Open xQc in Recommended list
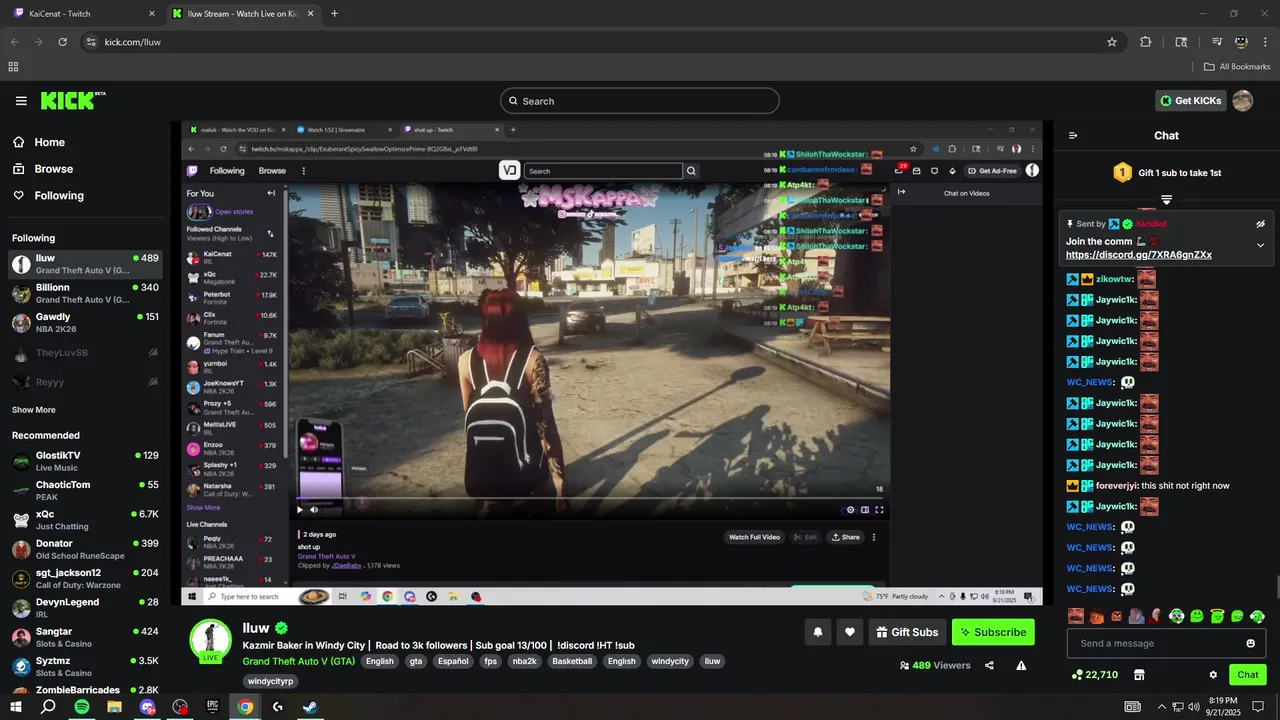The image size is (1280, 720). coord(85,520)
